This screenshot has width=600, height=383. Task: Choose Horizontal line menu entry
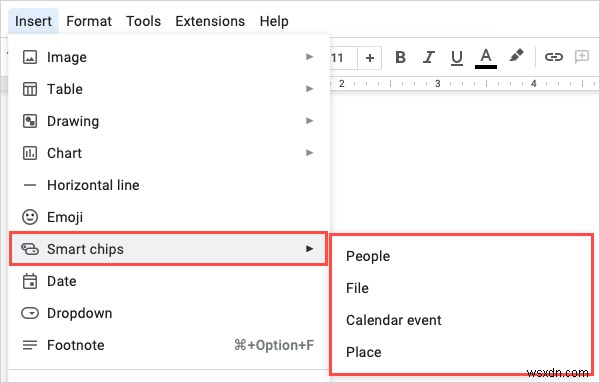click(x=169, y=185)
